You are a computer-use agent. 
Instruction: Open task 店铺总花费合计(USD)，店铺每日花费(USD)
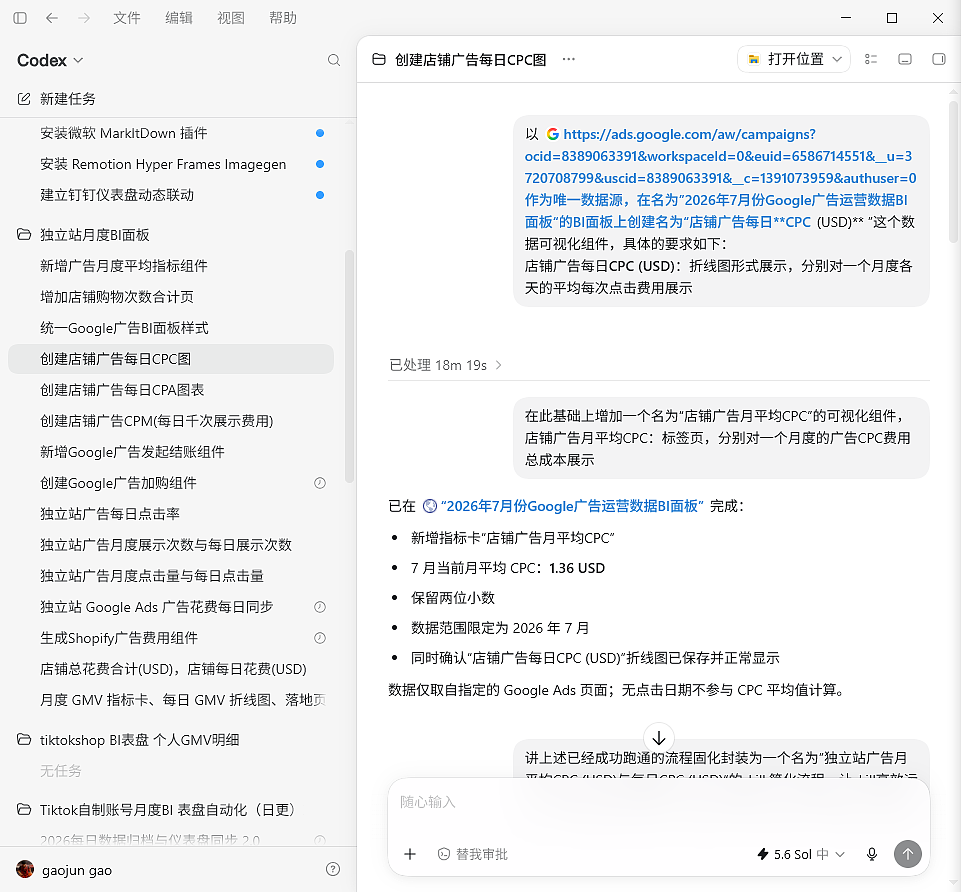pyautogui.click(x=171, y=669)
